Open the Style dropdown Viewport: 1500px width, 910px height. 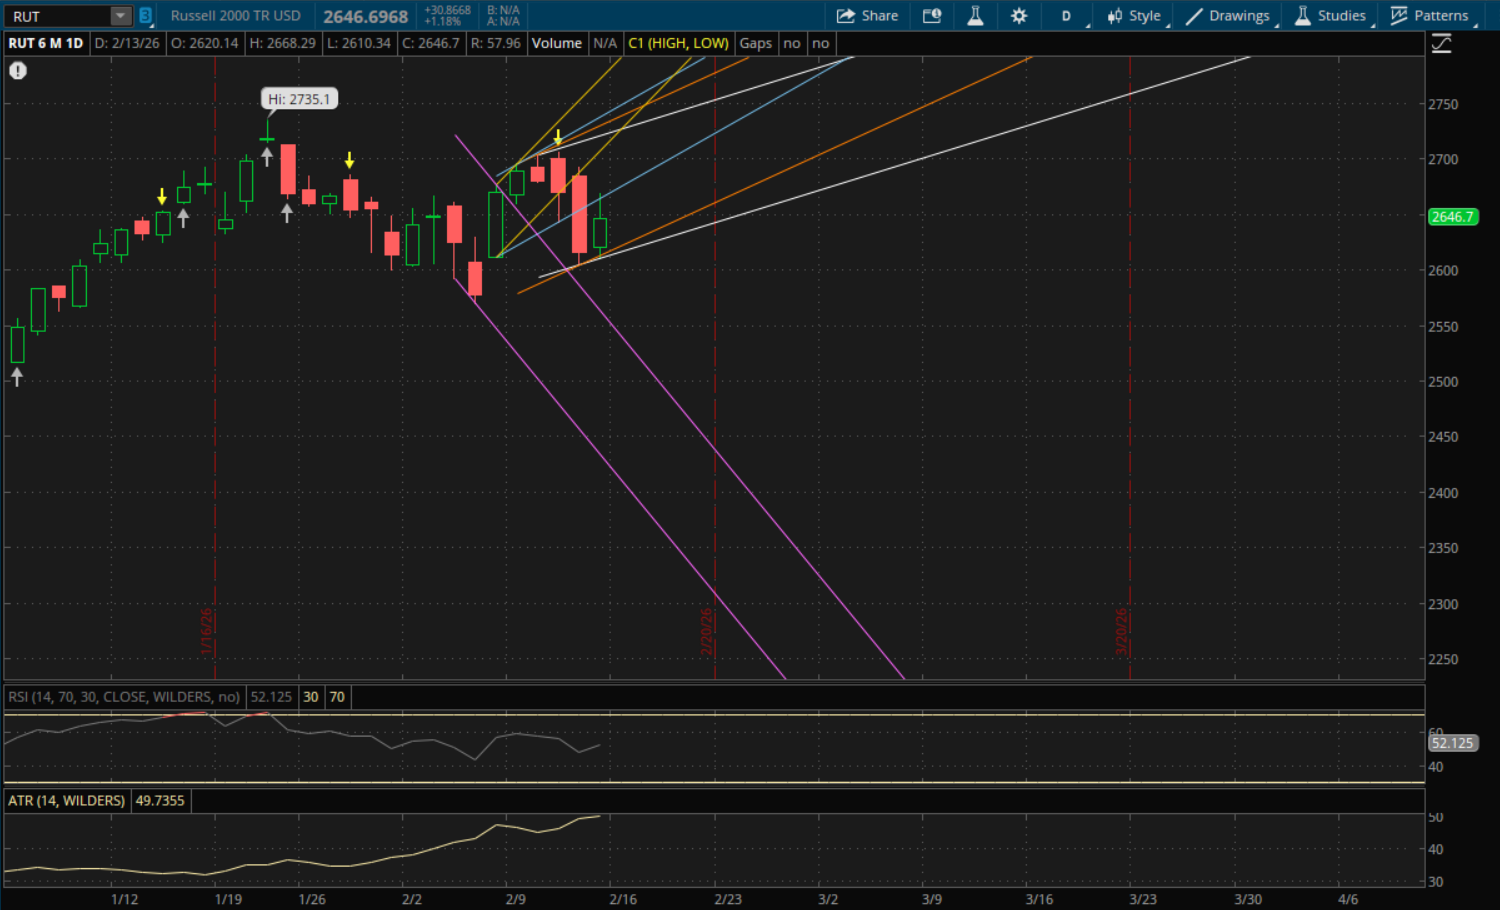tap(1135, 16)
